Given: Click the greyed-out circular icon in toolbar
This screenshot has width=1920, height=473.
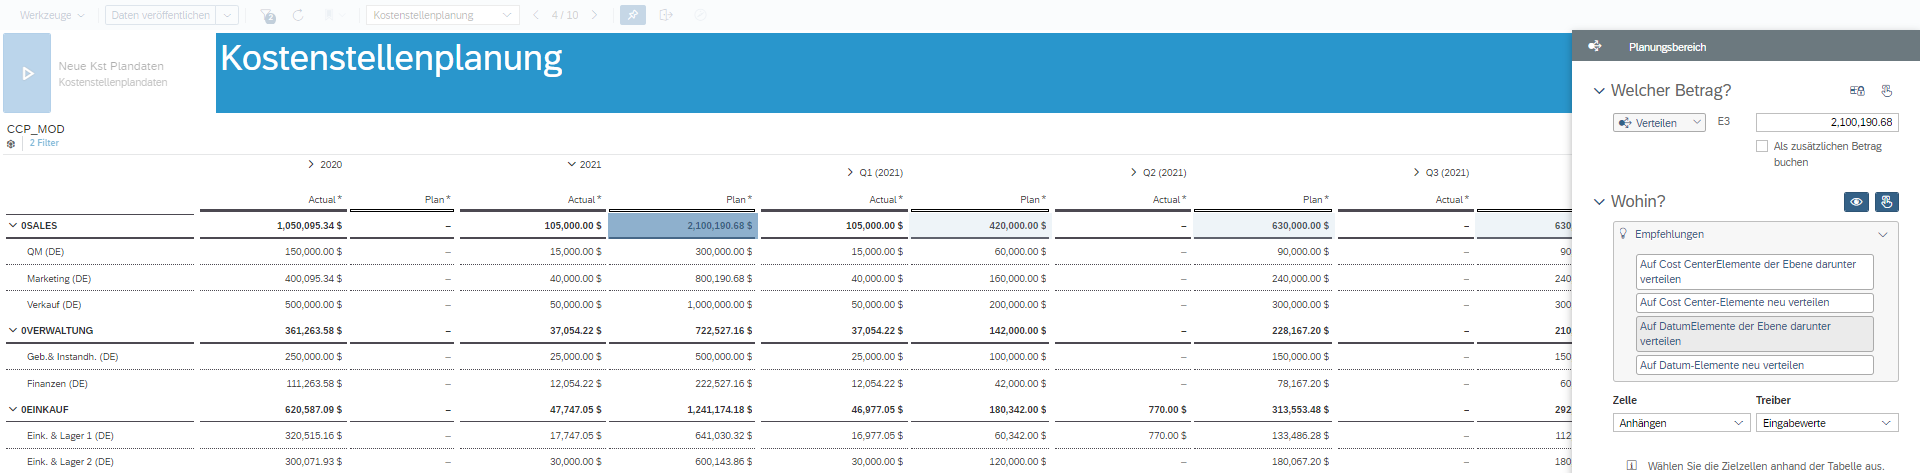Looking at the screenshot, I should pos(700,15).
